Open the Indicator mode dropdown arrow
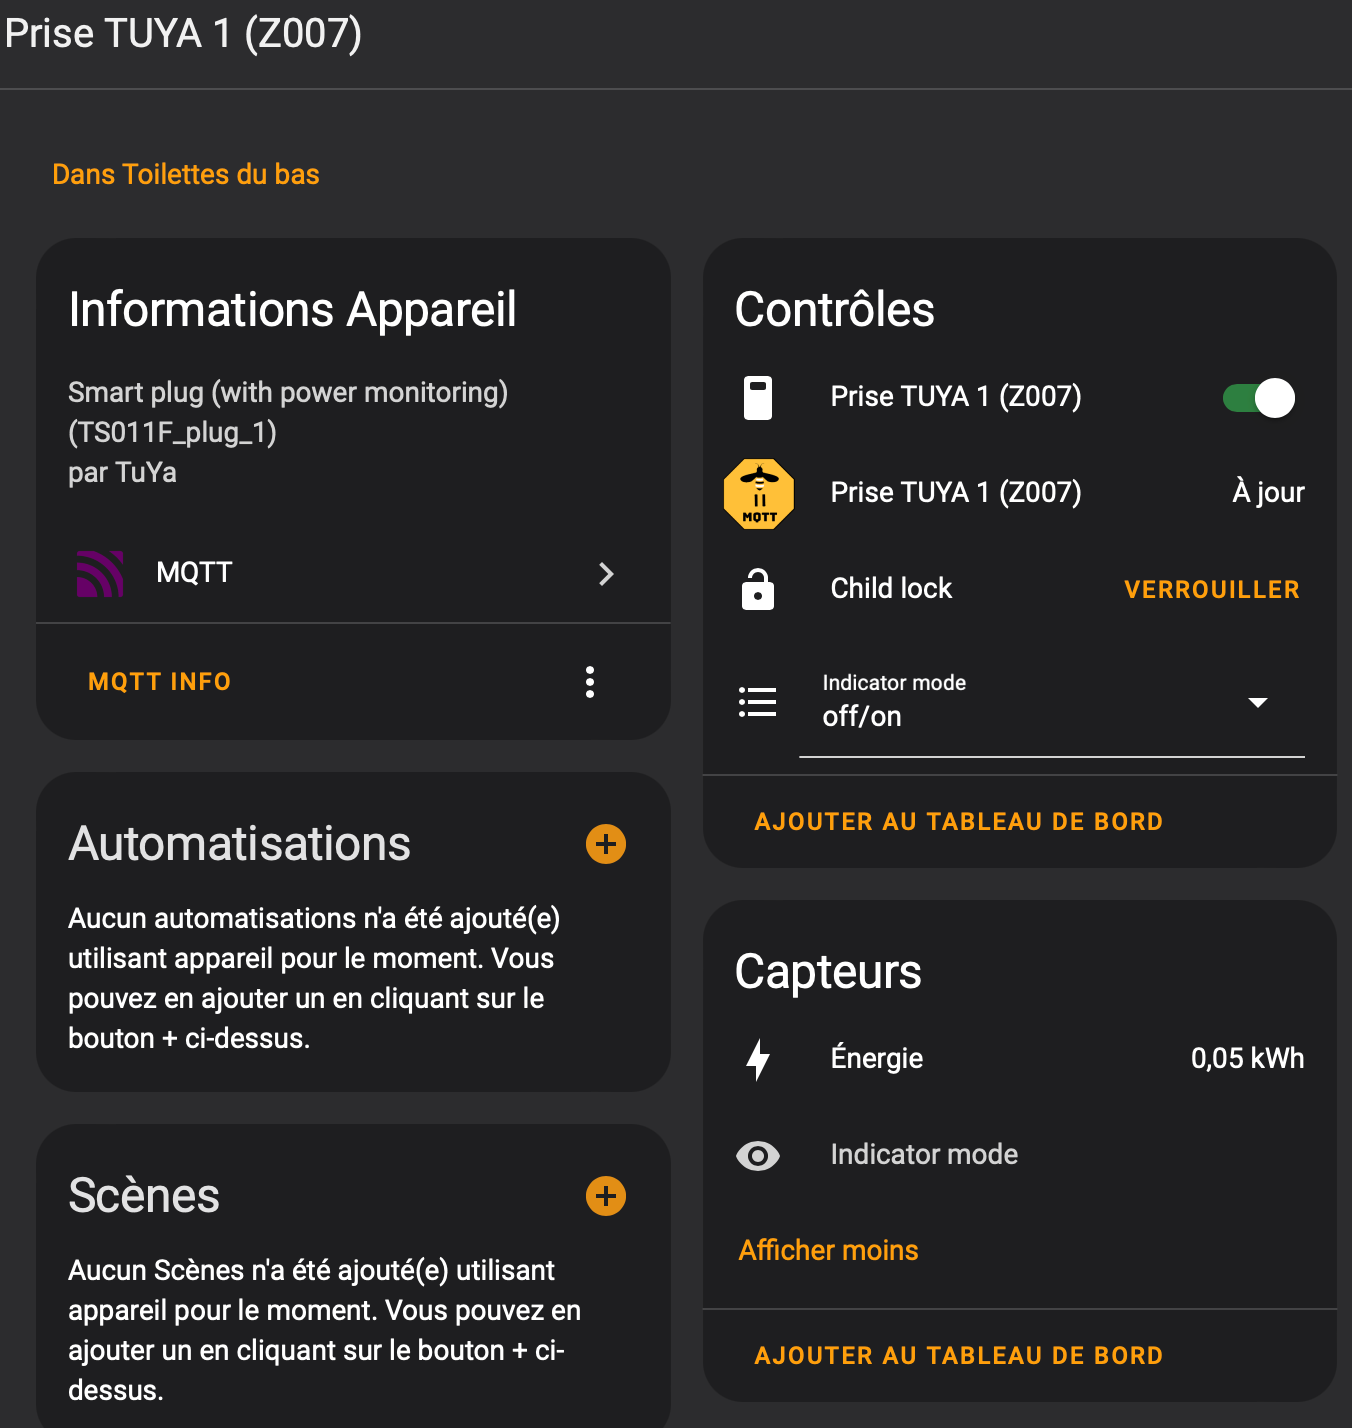This screenshot has height=1428, width=1352. pyautogui.click(x=1258, y=703)
